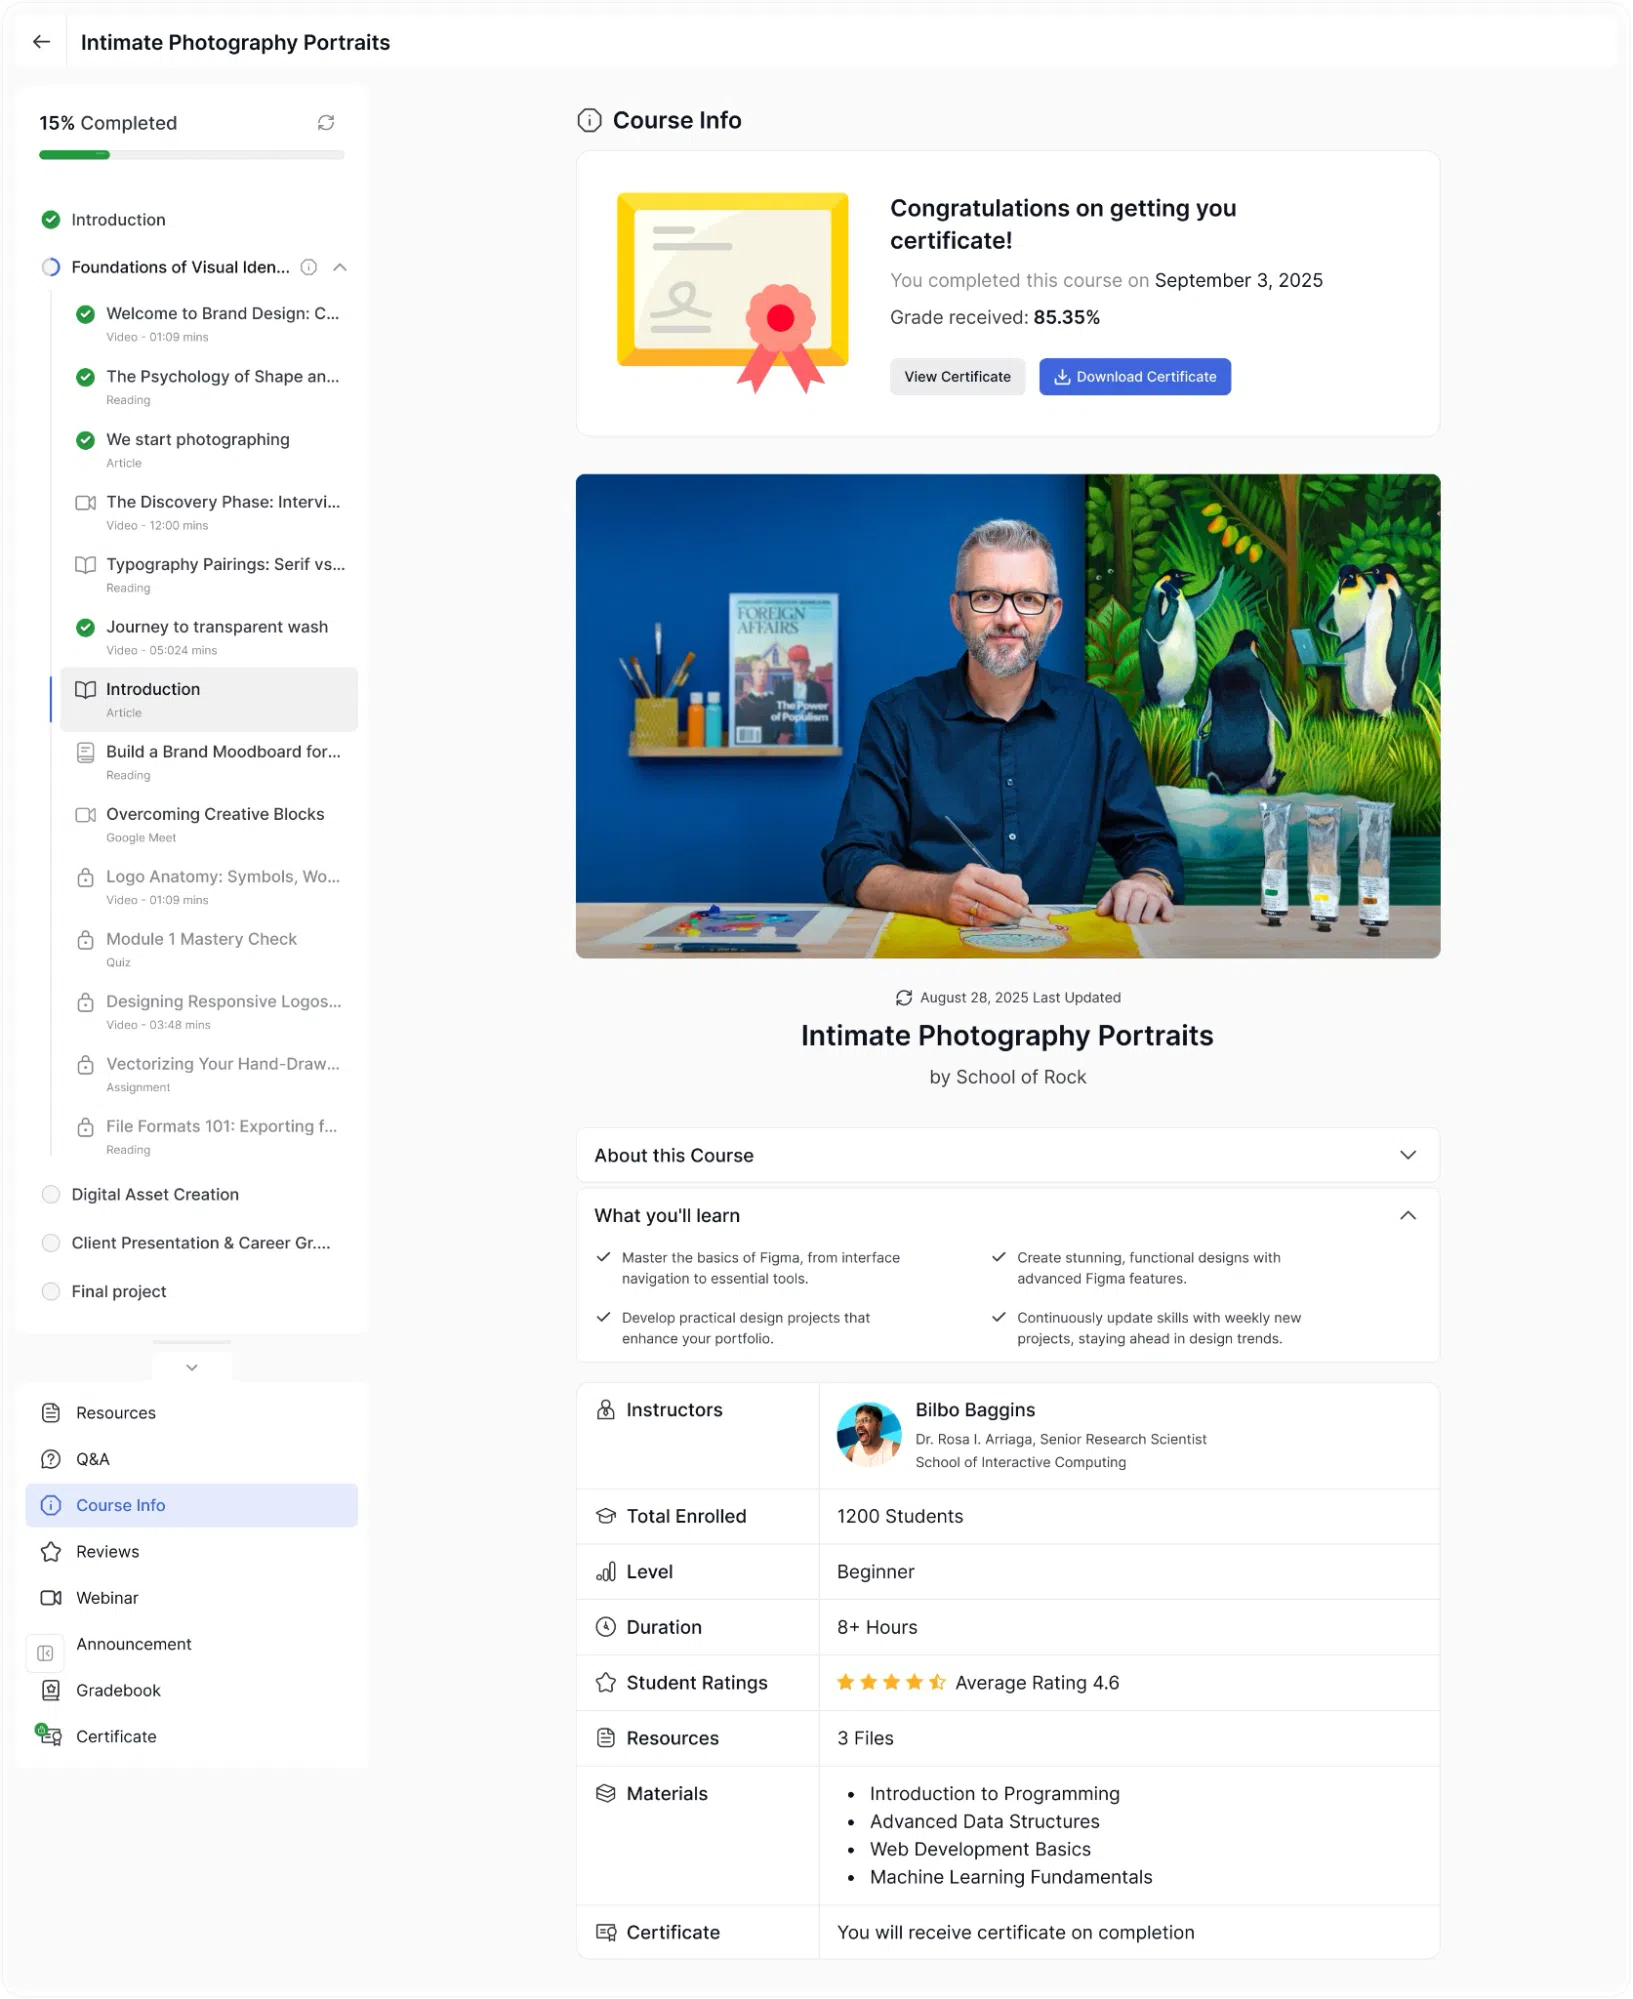This screenshot has height=1999, width=1633.
Task: Click the Reviews star icon
Action: [x=51, y=1553]
